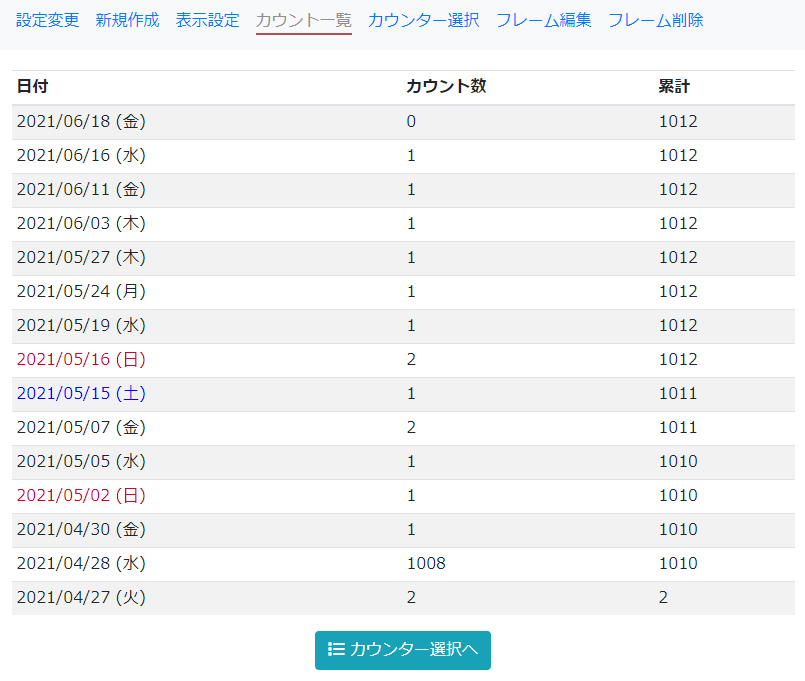The height and width of the screenshot is (681, 805).
Task: Select the 2021/04/27 (火) bottom row
Action: tap(81, 597)
